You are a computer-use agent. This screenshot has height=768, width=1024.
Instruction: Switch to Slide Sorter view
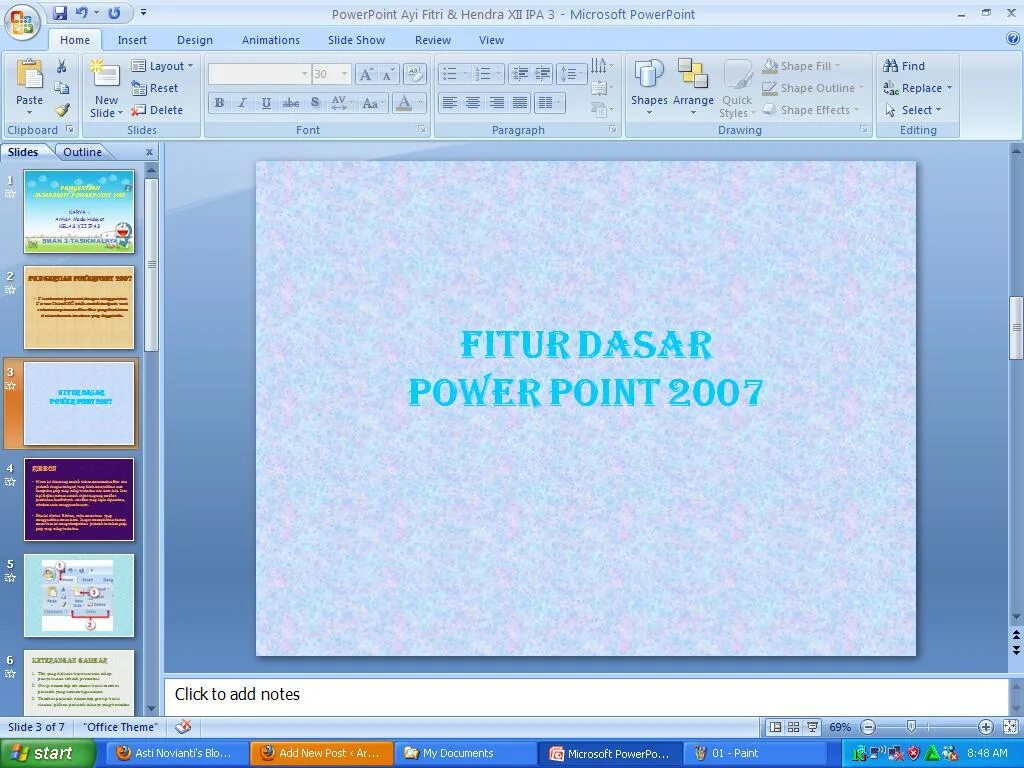(x=793, y=727)
